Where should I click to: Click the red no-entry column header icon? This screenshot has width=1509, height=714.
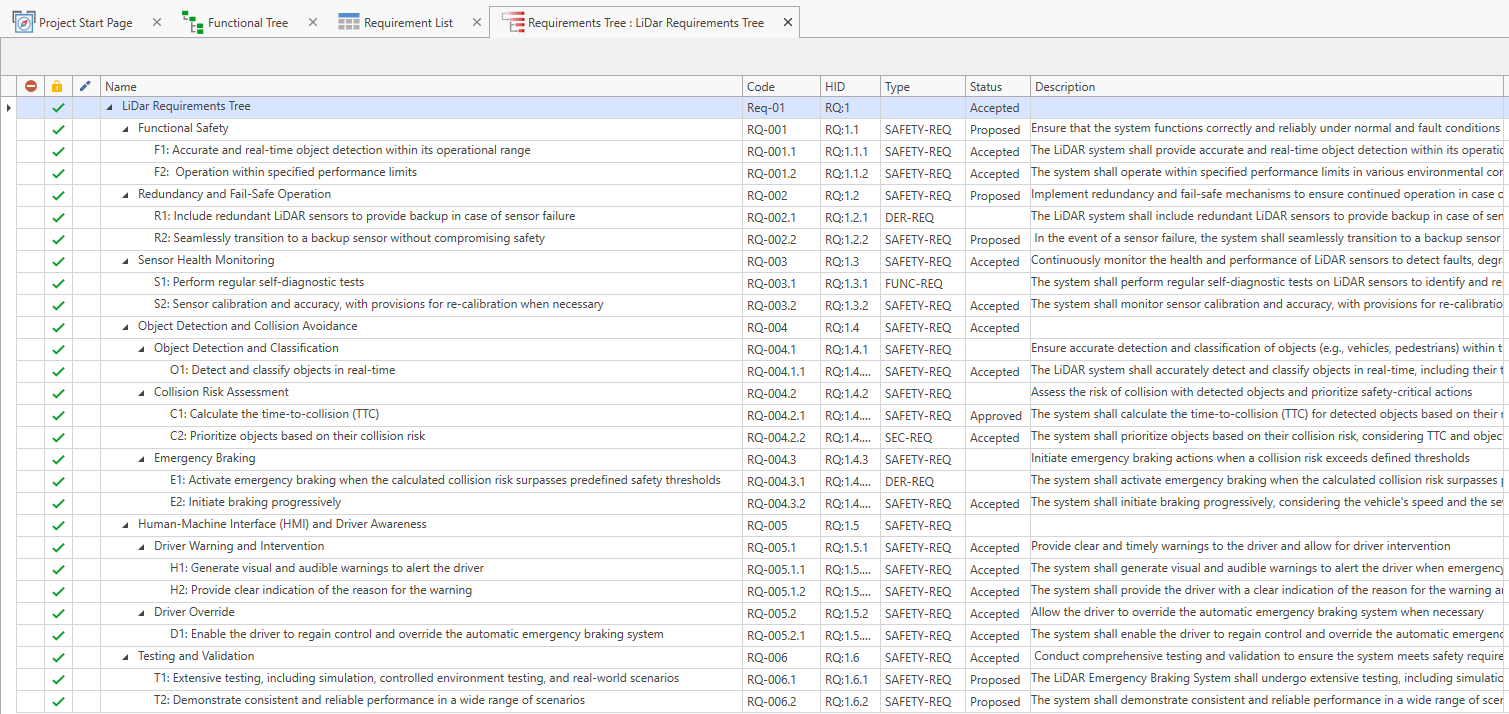click(31, 87)
